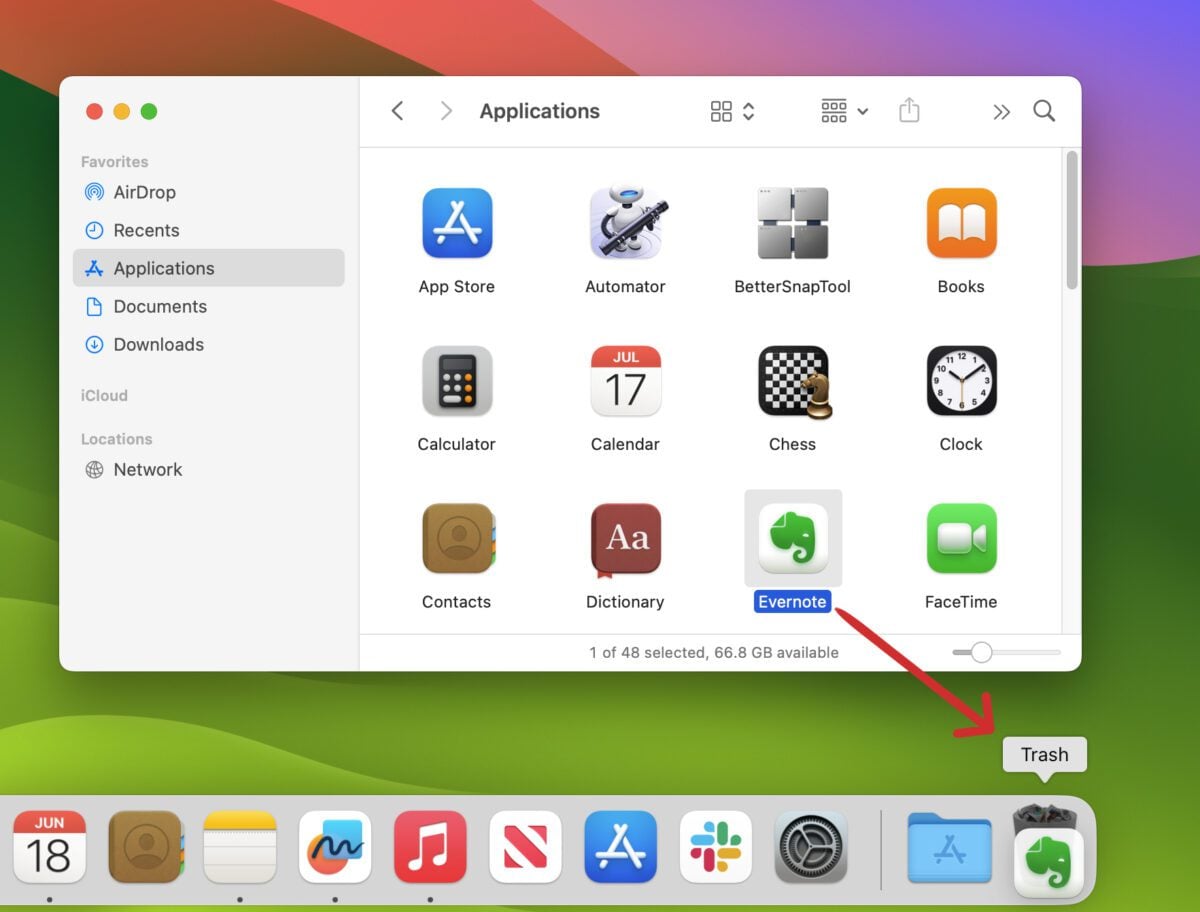
Task: Open the Dictionary app
Action: [625, 538]
